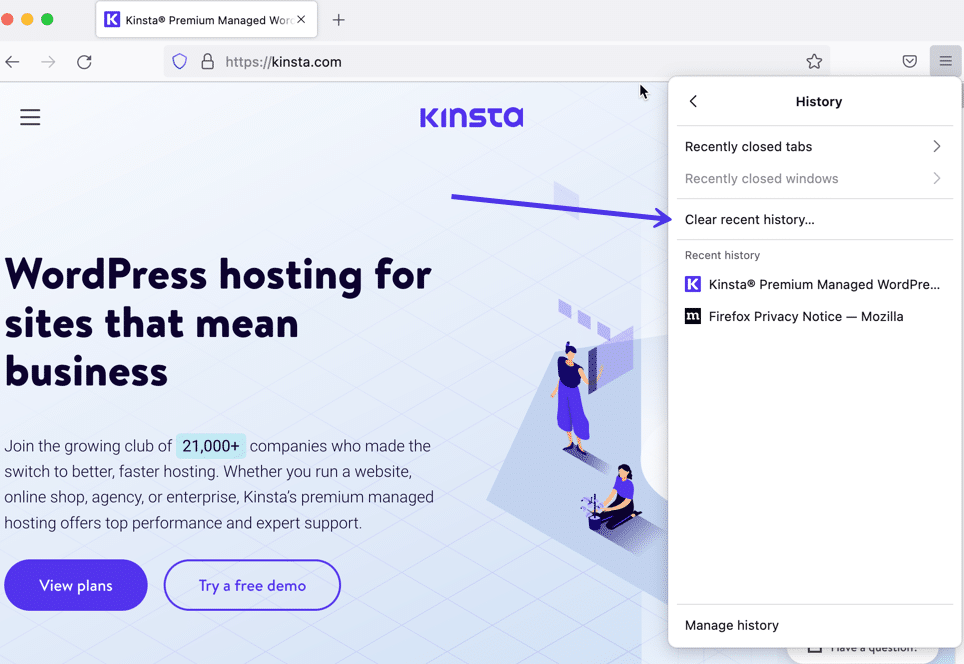Screen dimensions: 964x664
Task: Click the browser back arrow icon
Action: coord(13,62)
